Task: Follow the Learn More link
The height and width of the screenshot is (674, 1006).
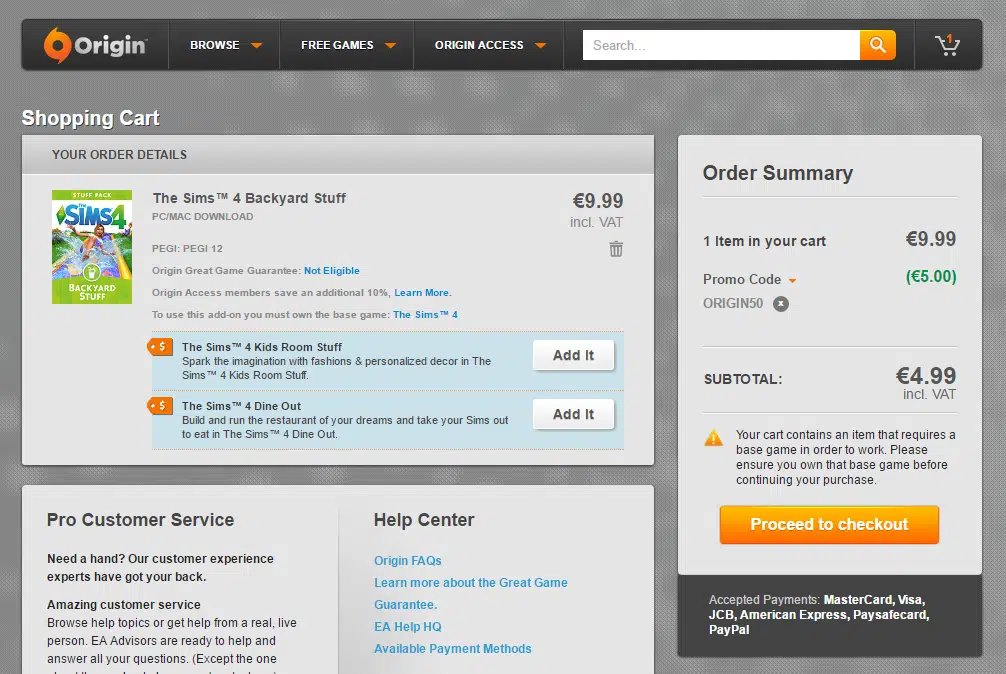Action: tap(422, 293)
